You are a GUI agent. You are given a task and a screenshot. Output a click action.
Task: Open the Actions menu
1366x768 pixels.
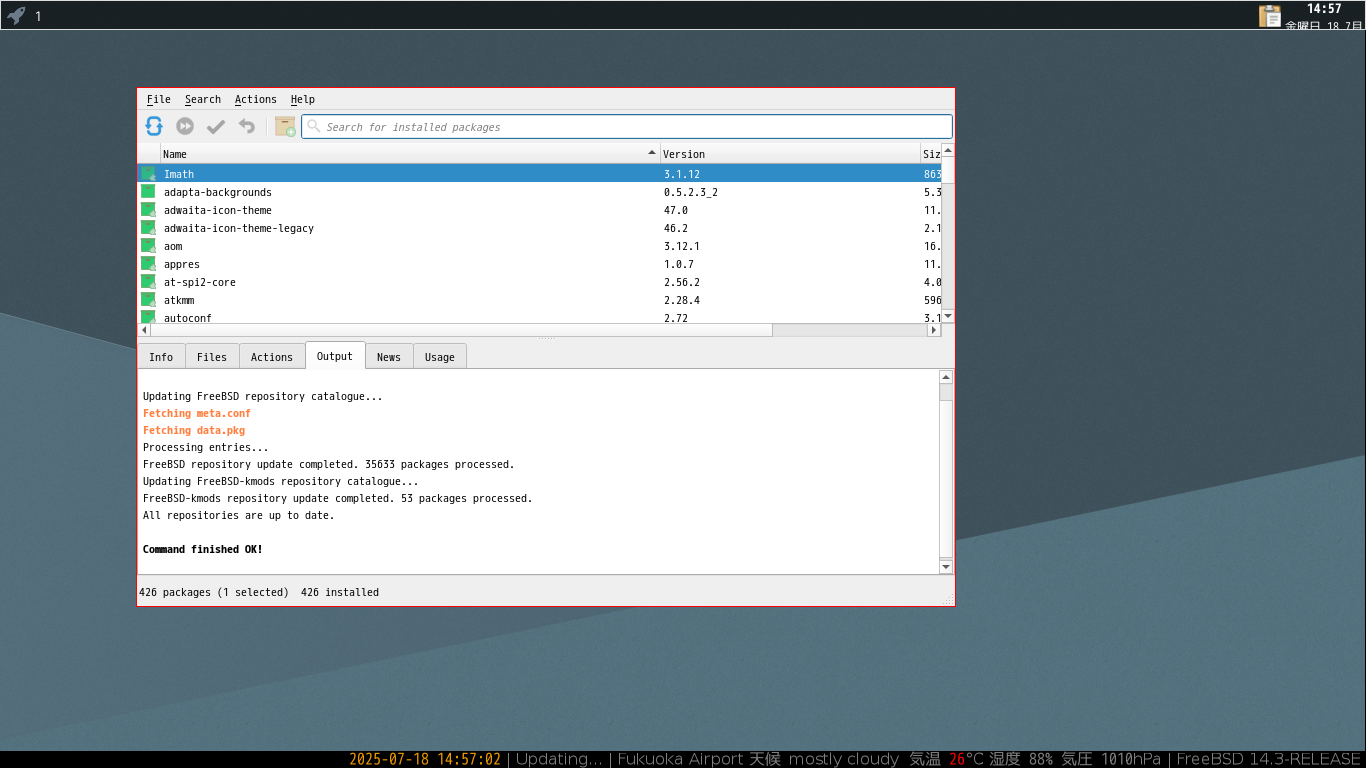[x=255, y=99]
